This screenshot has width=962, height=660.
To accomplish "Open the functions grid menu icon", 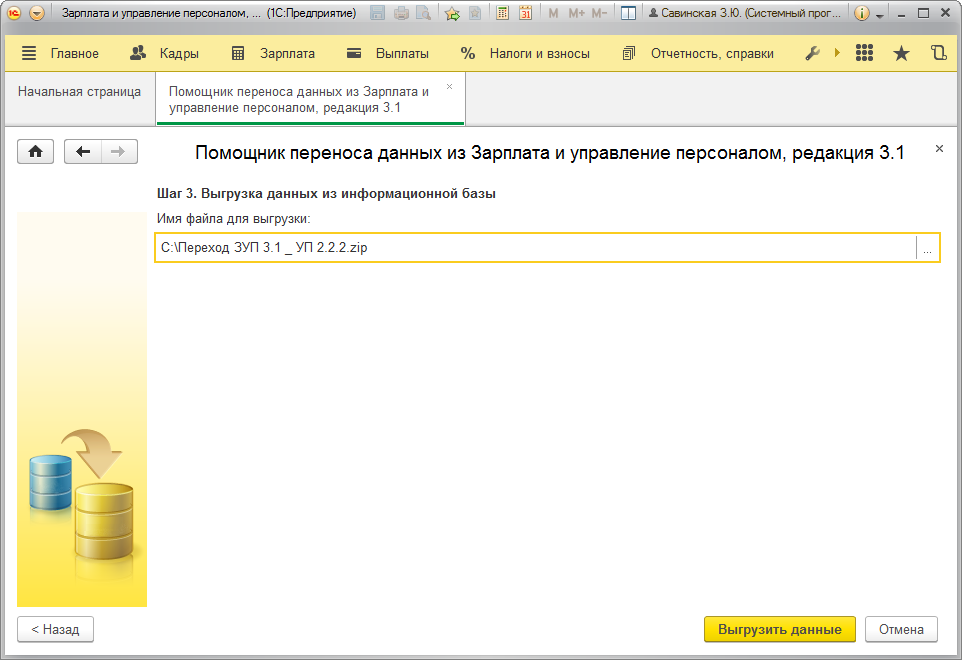I will tap(865, 53).
